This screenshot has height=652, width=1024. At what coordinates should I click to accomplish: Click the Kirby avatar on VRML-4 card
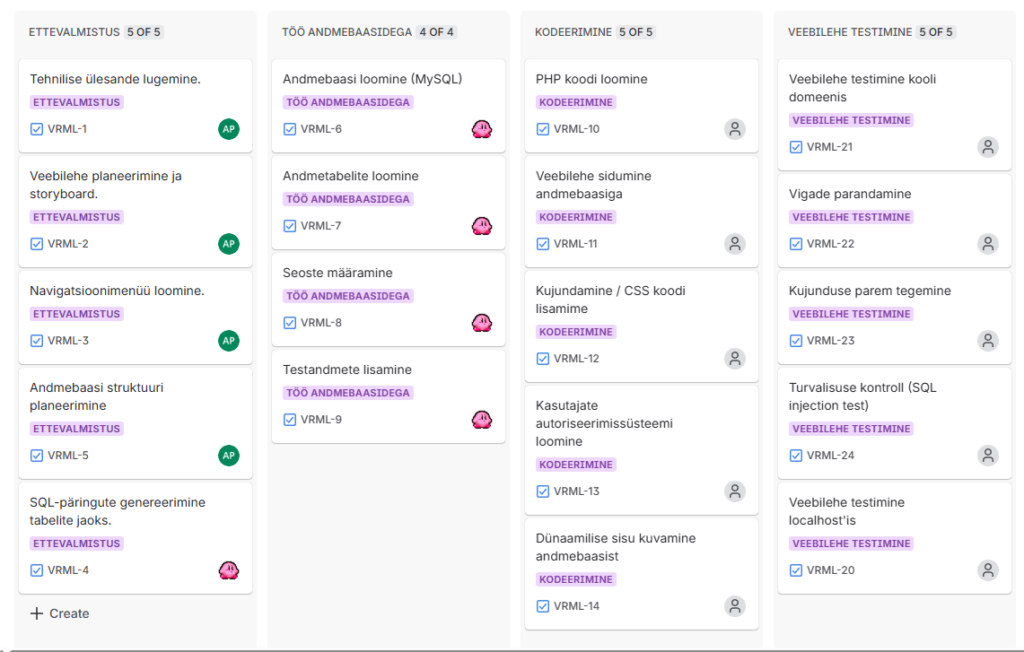[x=229, y=570]
